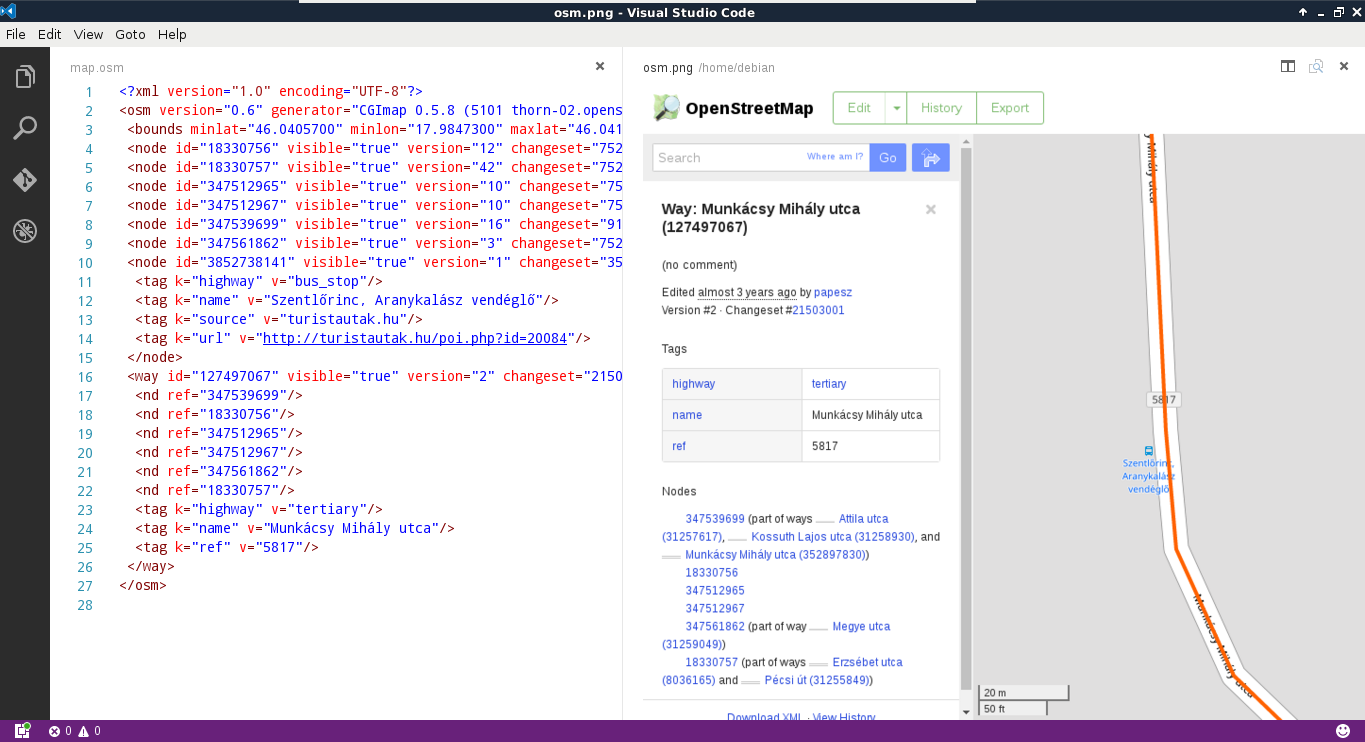Open the Explorer icon in activity bar

pos(25,77)
